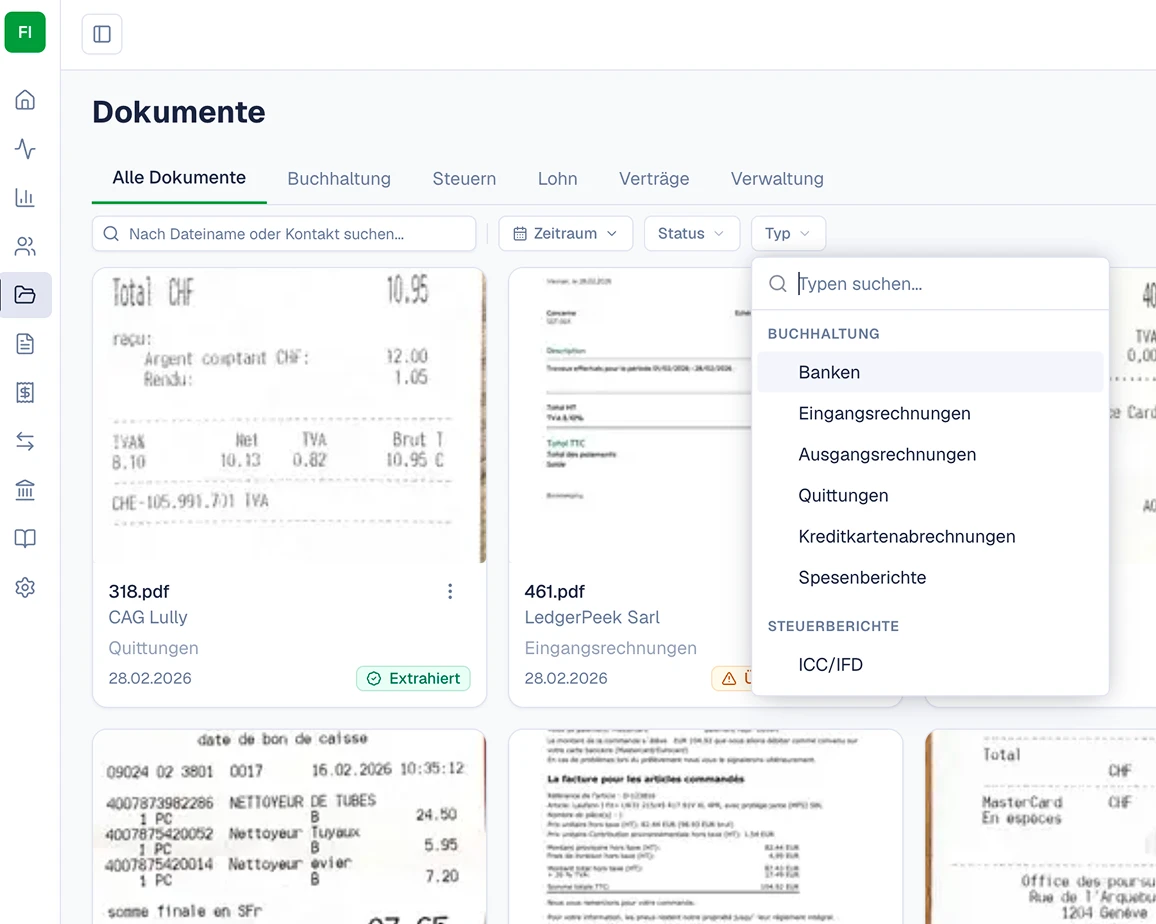Click the BUCHHALTUNG group header in type list
1156x924 pixels.
coord(824,334)
